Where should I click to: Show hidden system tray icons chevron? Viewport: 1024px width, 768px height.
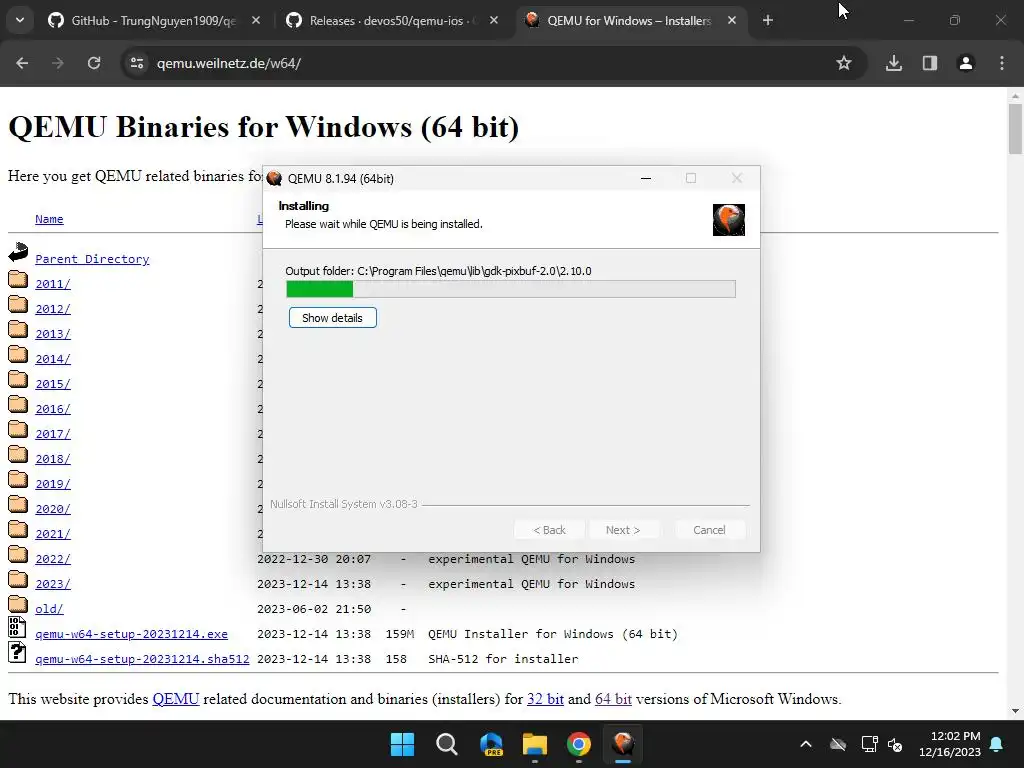806,744
